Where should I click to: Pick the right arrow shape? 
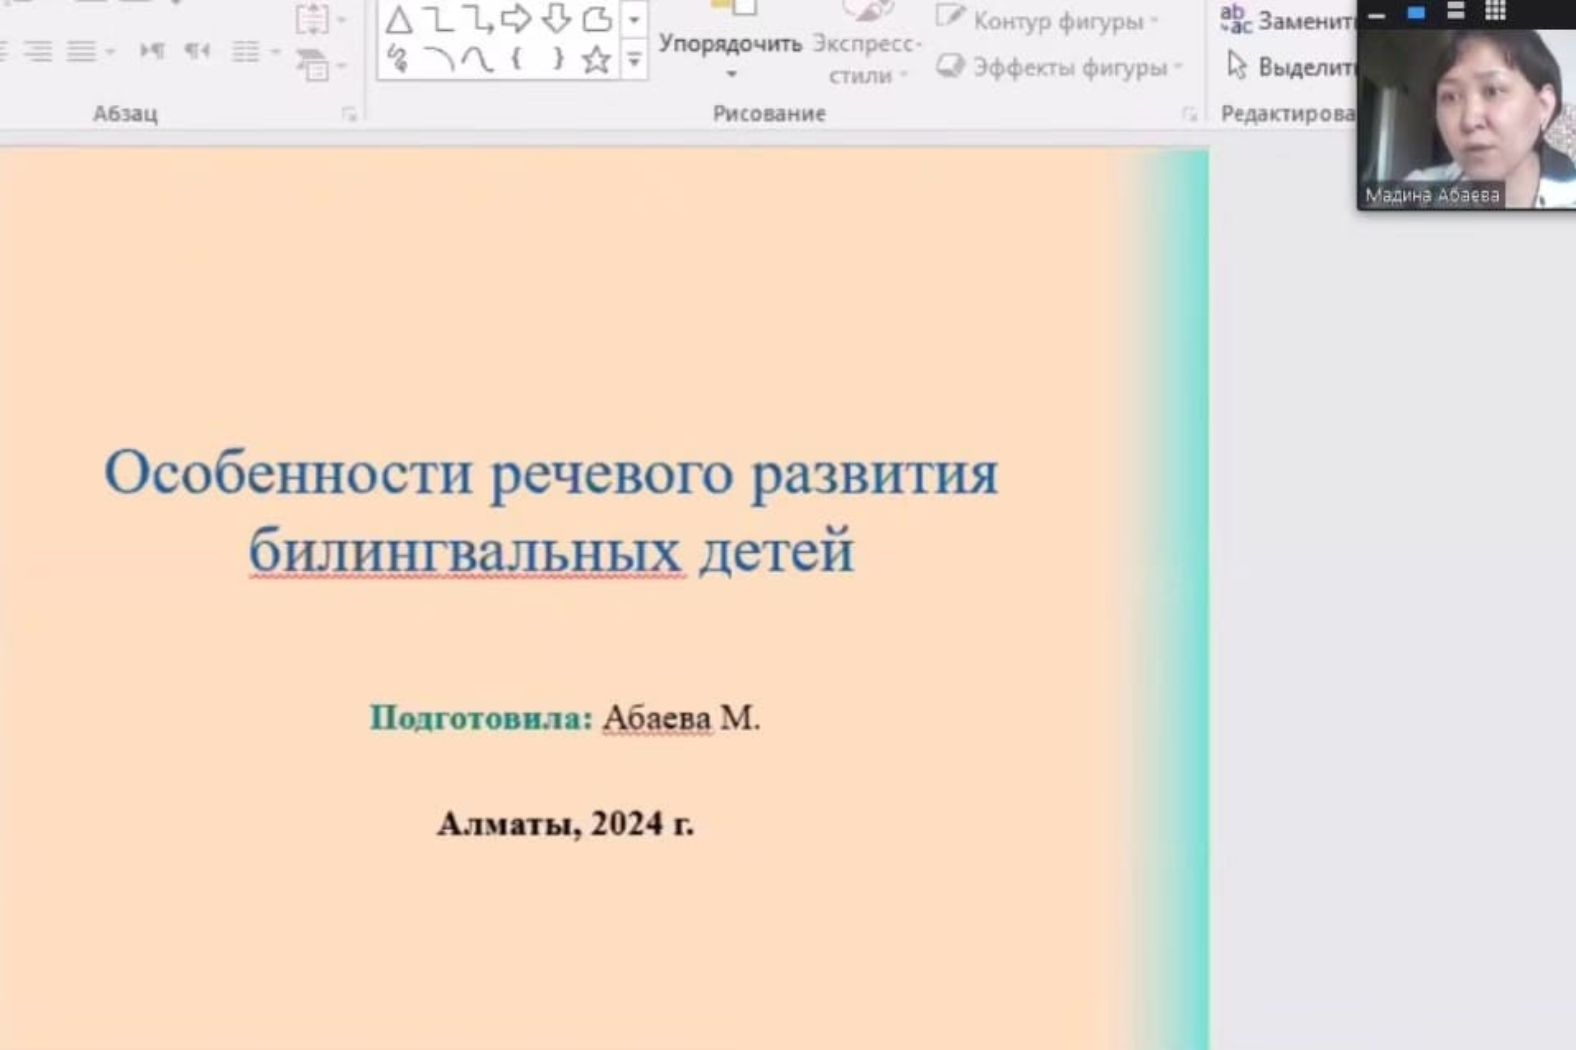pyautogui.click(x=516, y=18)
